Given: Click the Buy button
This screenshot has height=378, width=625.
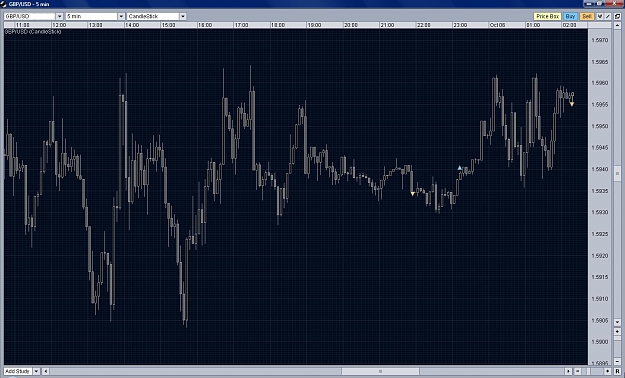Looking at the screenshot, I should point(570,16).
